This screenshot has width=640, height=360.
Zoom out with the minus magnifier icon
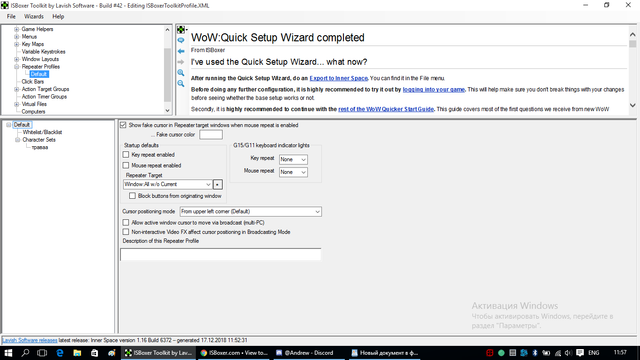pyautogui.click(x=181, y=84)
